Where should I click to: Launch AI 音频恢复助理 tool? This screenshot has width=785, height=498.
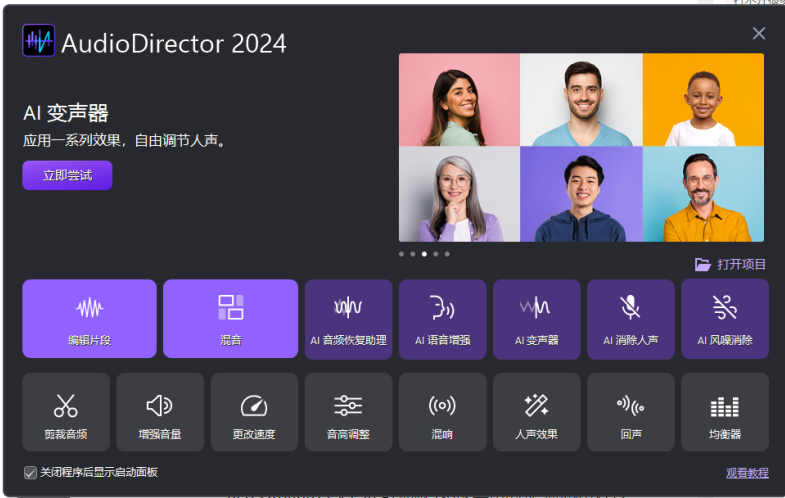[348, 319]
